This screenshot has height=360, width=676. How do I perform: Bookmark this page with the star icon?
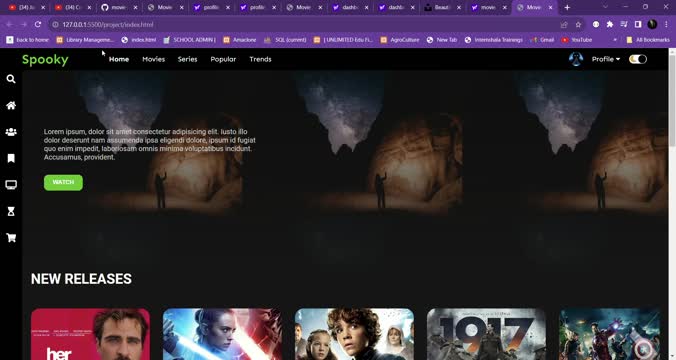coord(578,25)
